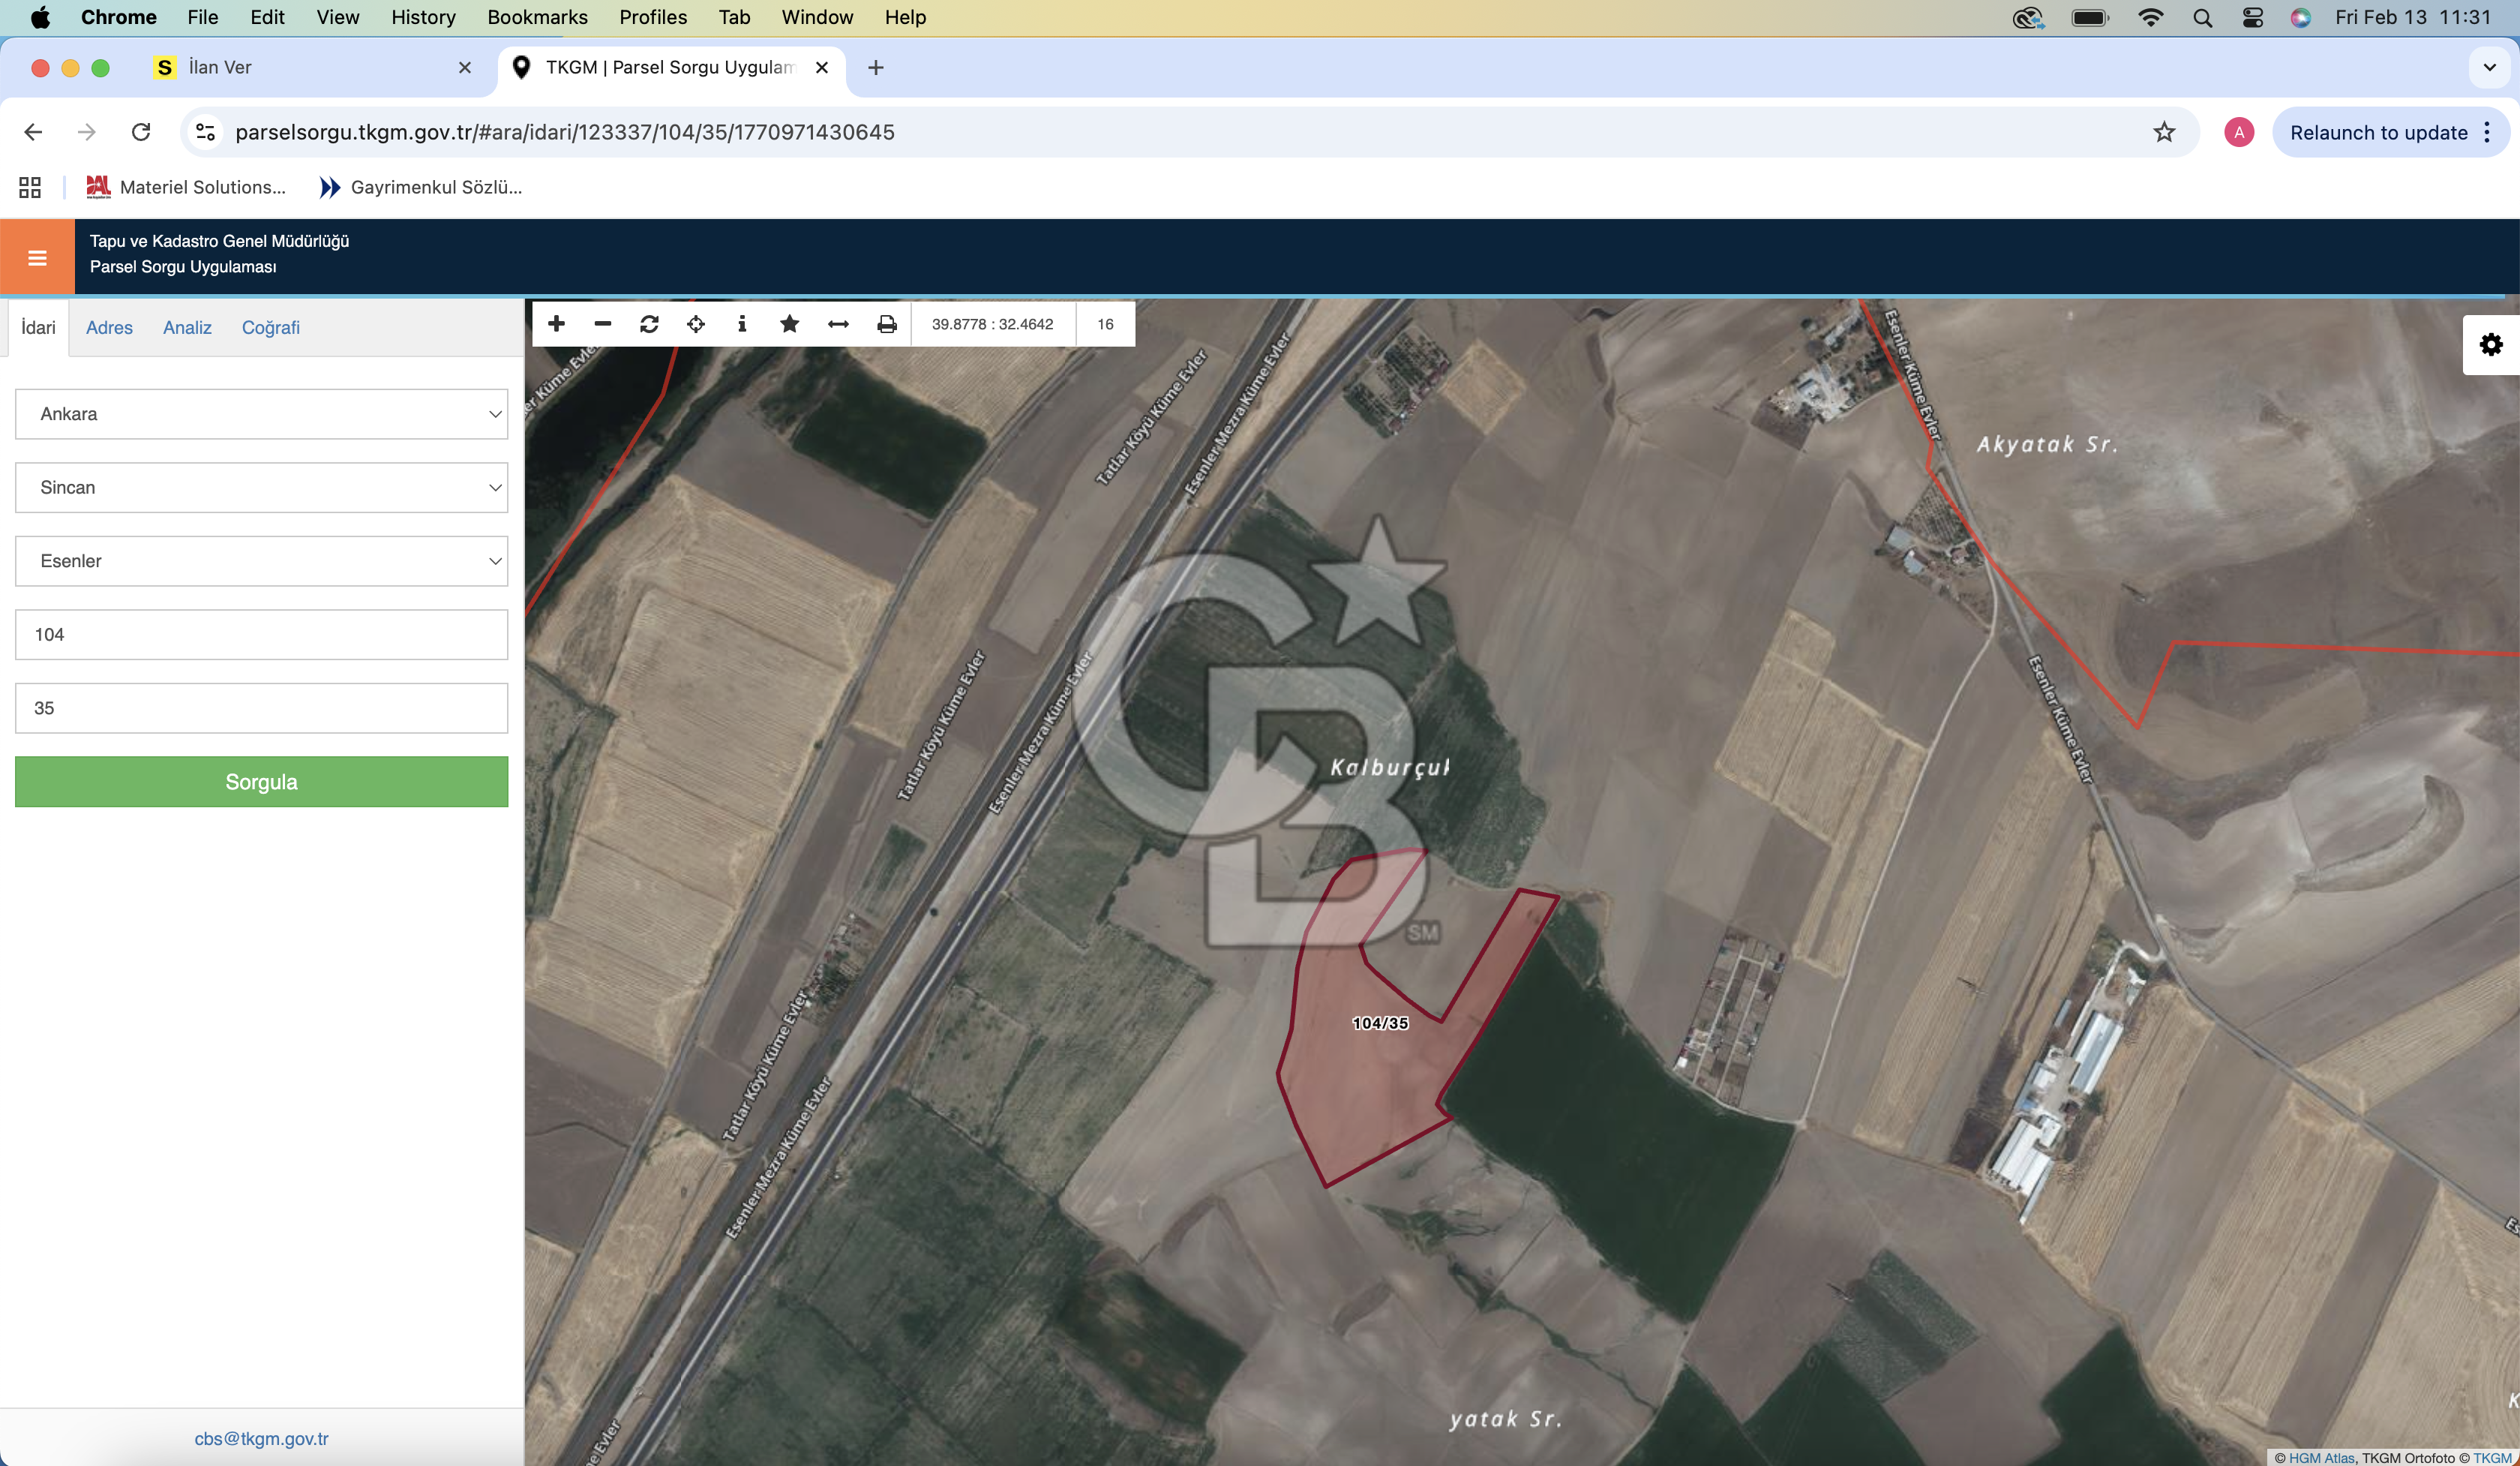Click the Relaunch to update button
2520x1466 pixels.
point(2378,133)
